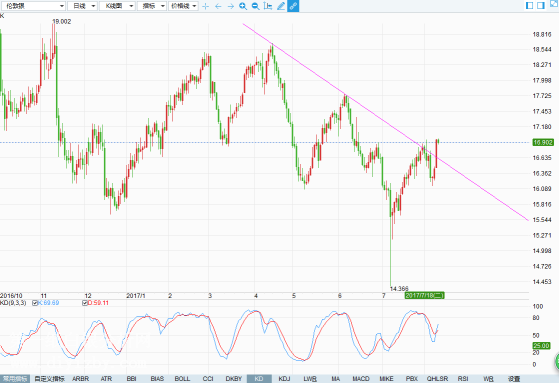
Task: Click the active KD indicator tab
Action: 259,379
